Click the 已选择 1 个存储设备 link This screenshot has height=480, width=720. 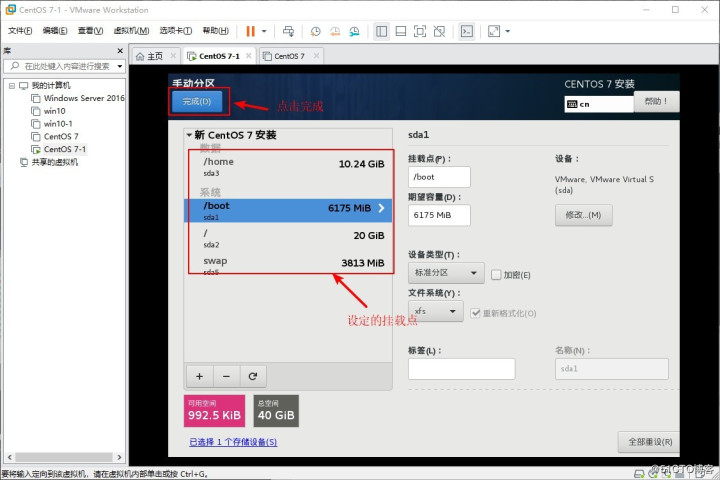pos(233,442)
